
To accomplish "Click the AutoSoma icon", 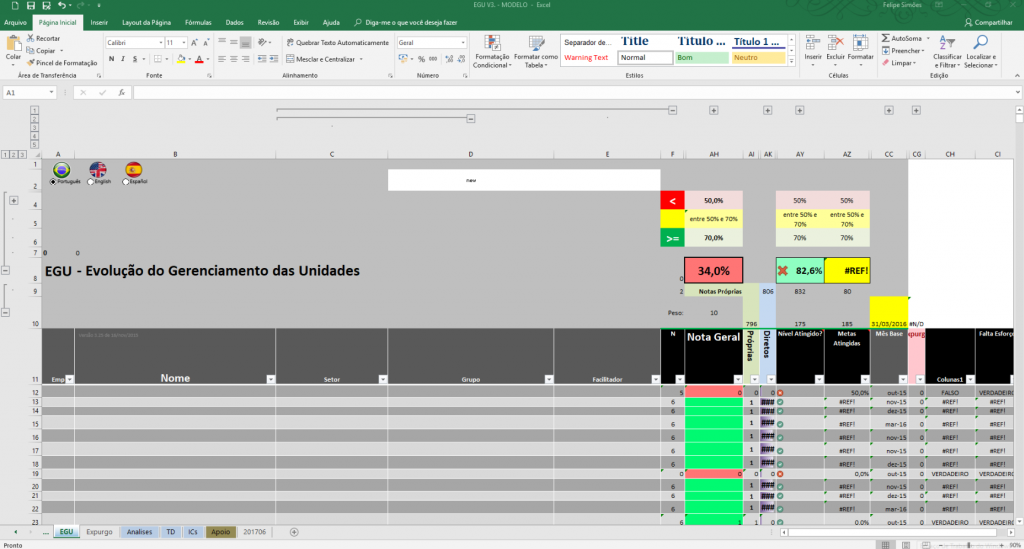I will coord(886,39).
